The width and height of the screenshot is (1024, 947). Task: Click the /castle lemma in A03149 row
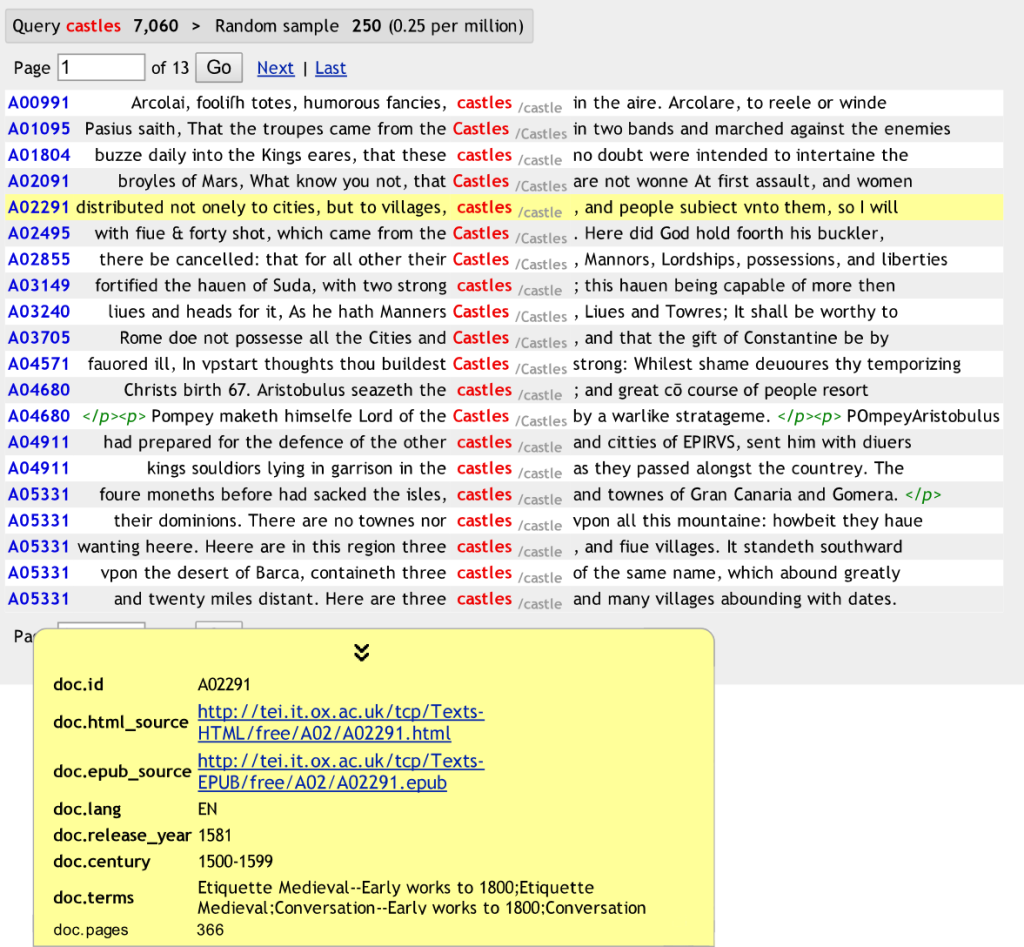tap(540, 290)
